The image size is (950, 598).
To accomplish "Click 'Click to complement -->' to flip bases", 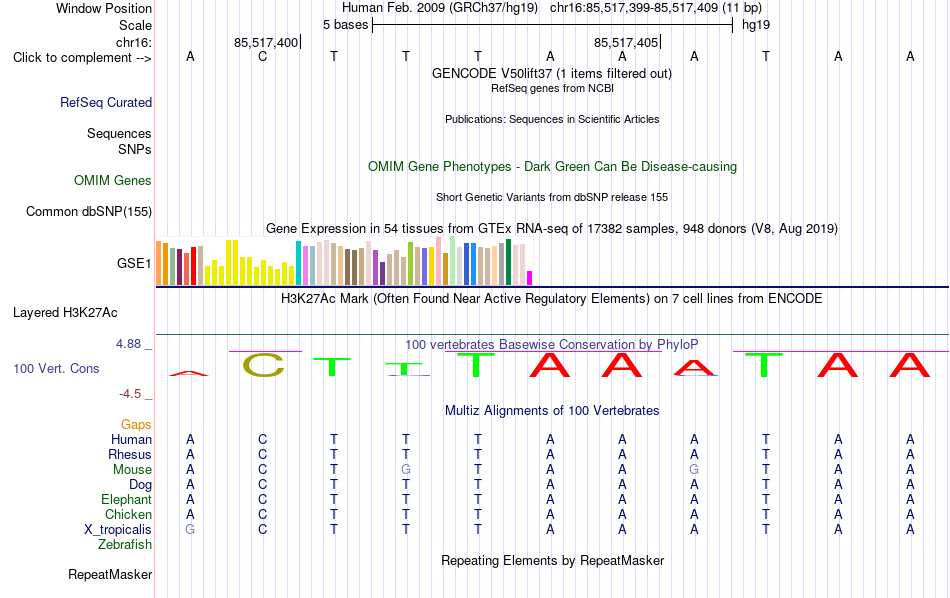I will (x=82, y=58).
